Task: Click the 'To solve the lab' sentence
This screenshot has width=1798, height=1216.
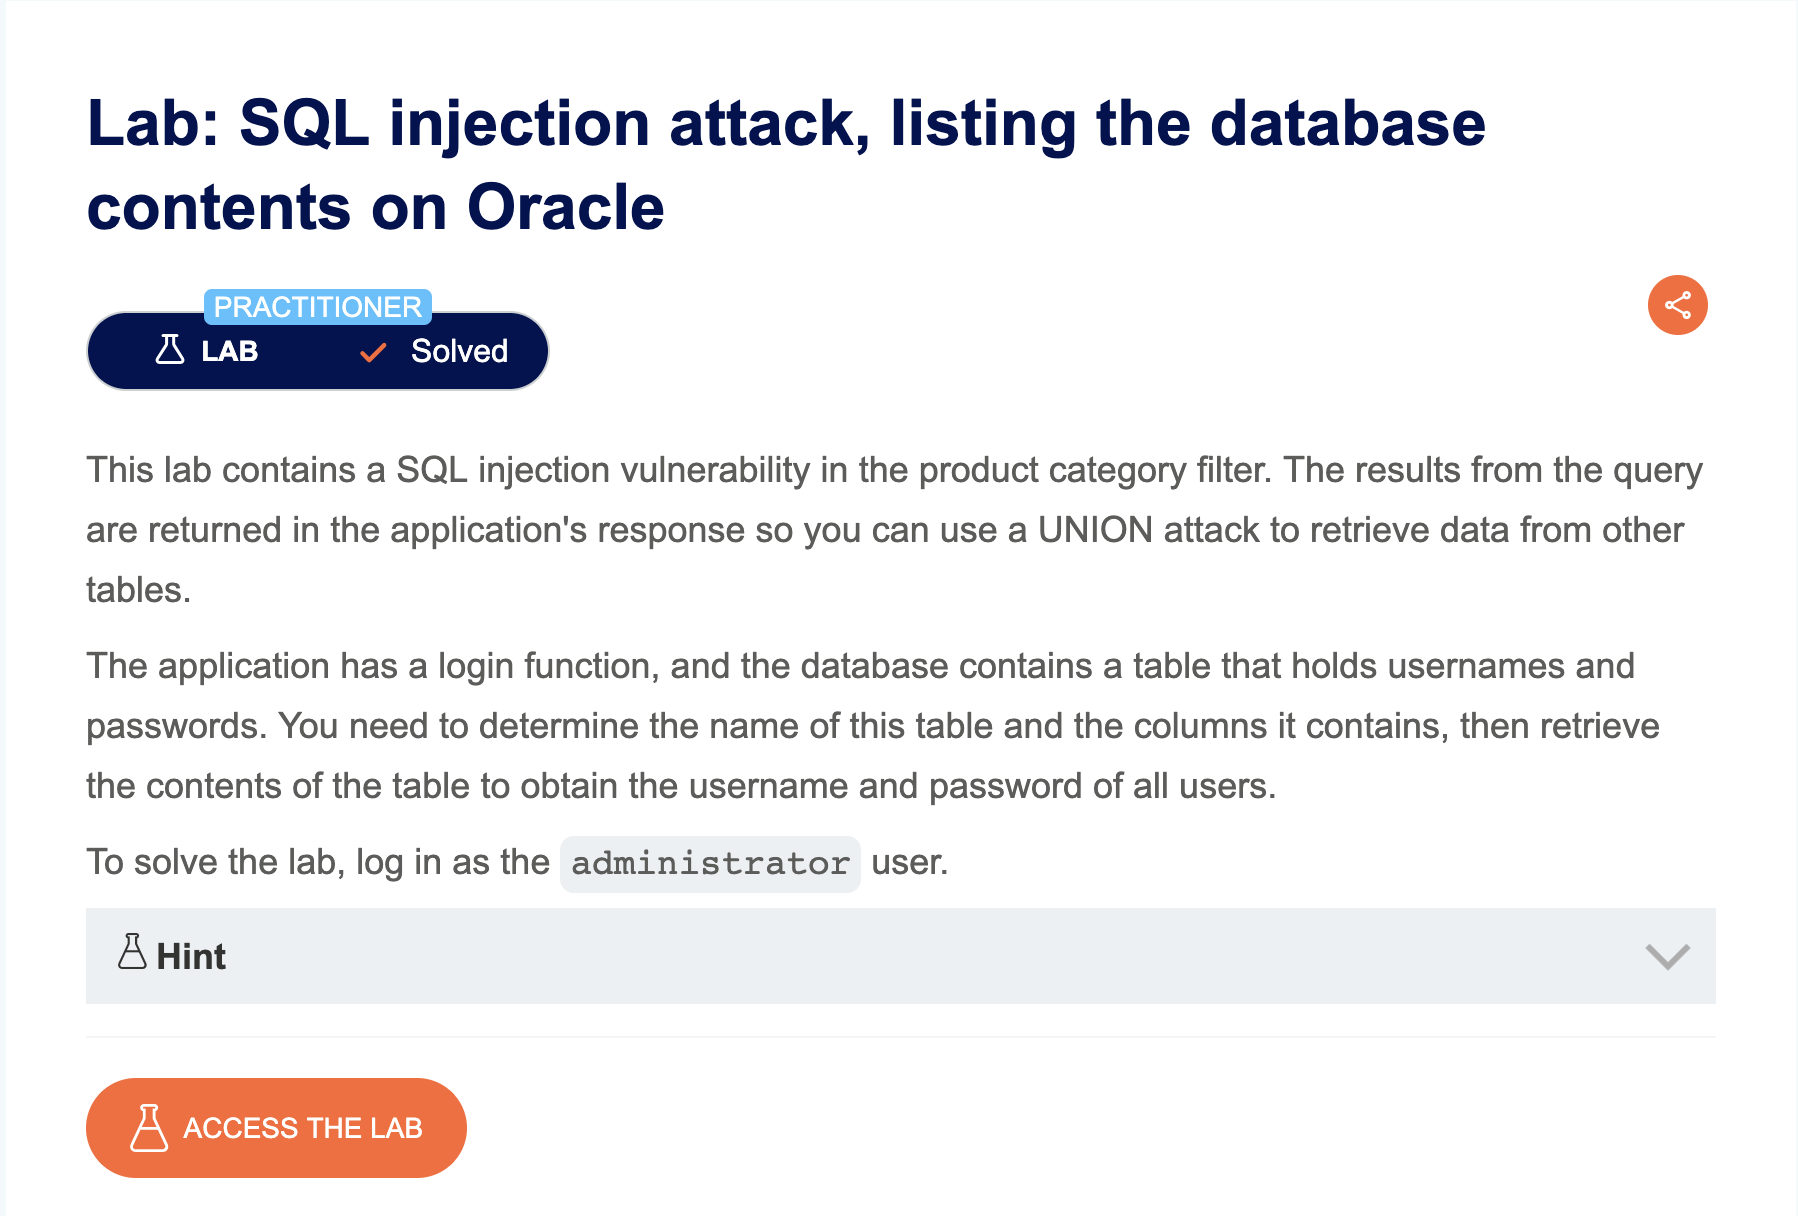Action: [517, 862]
